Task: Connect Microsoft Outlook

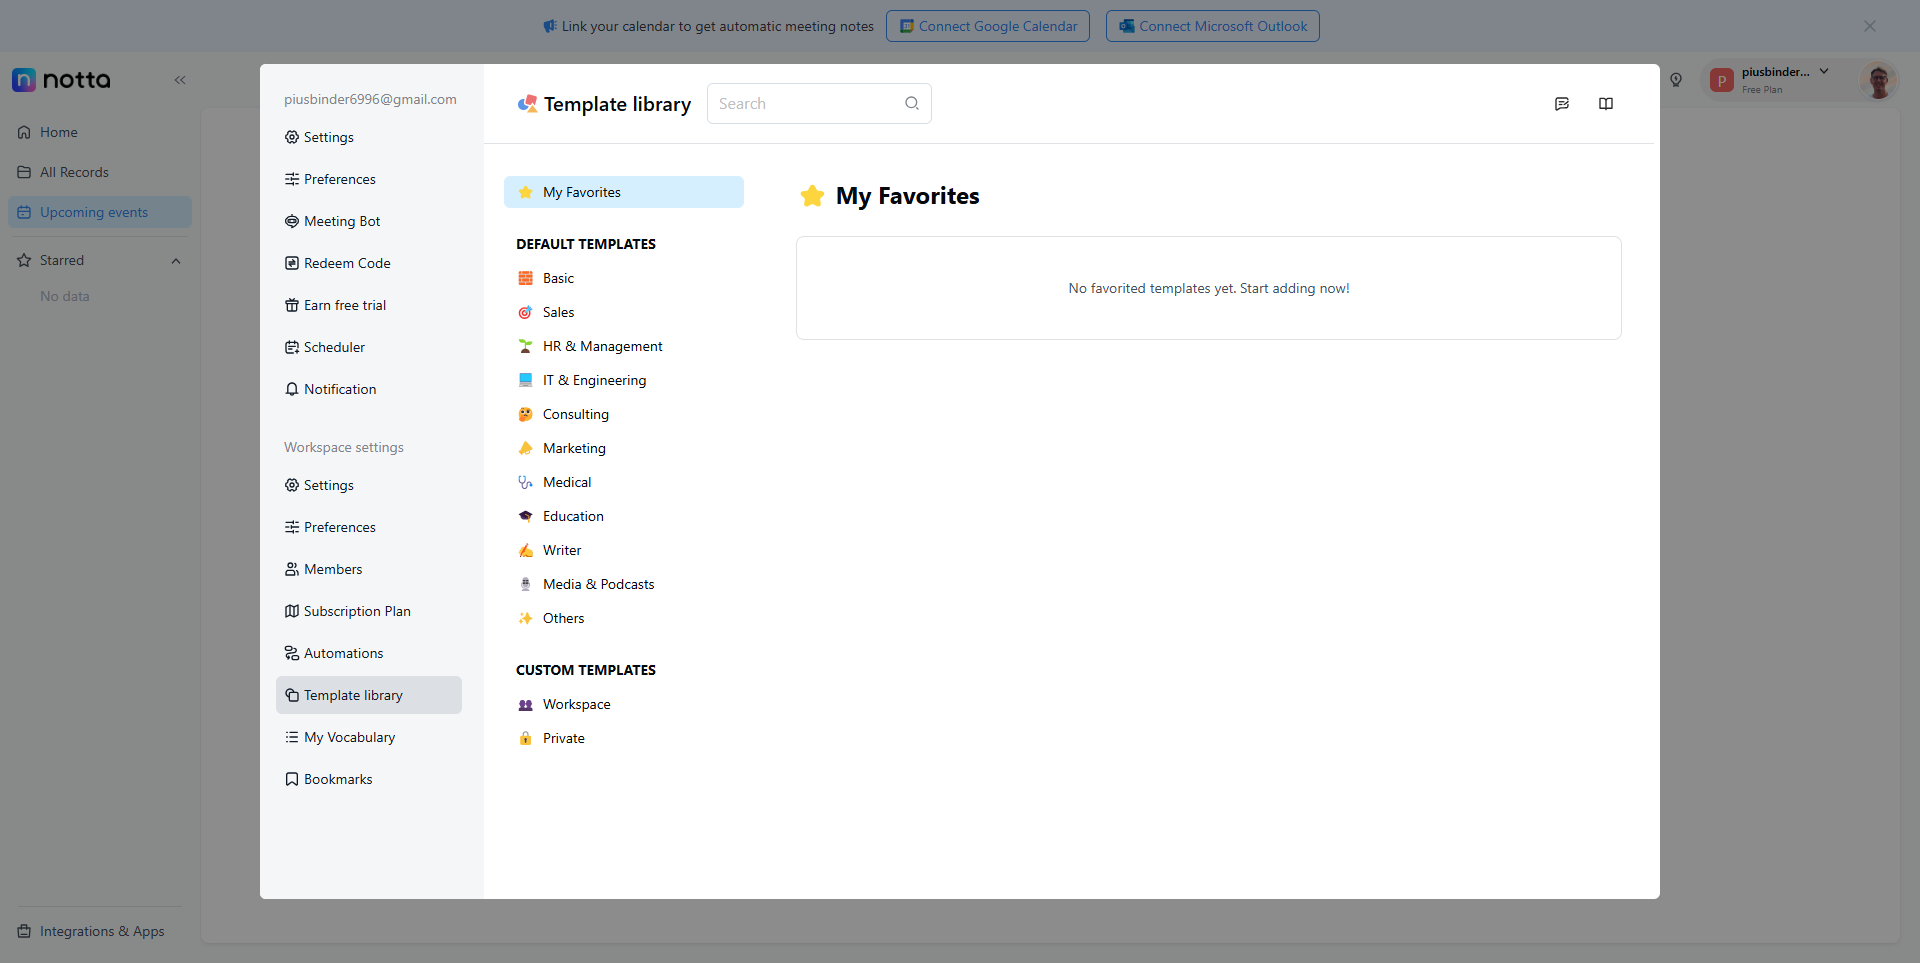Action: coord(1212,26)
